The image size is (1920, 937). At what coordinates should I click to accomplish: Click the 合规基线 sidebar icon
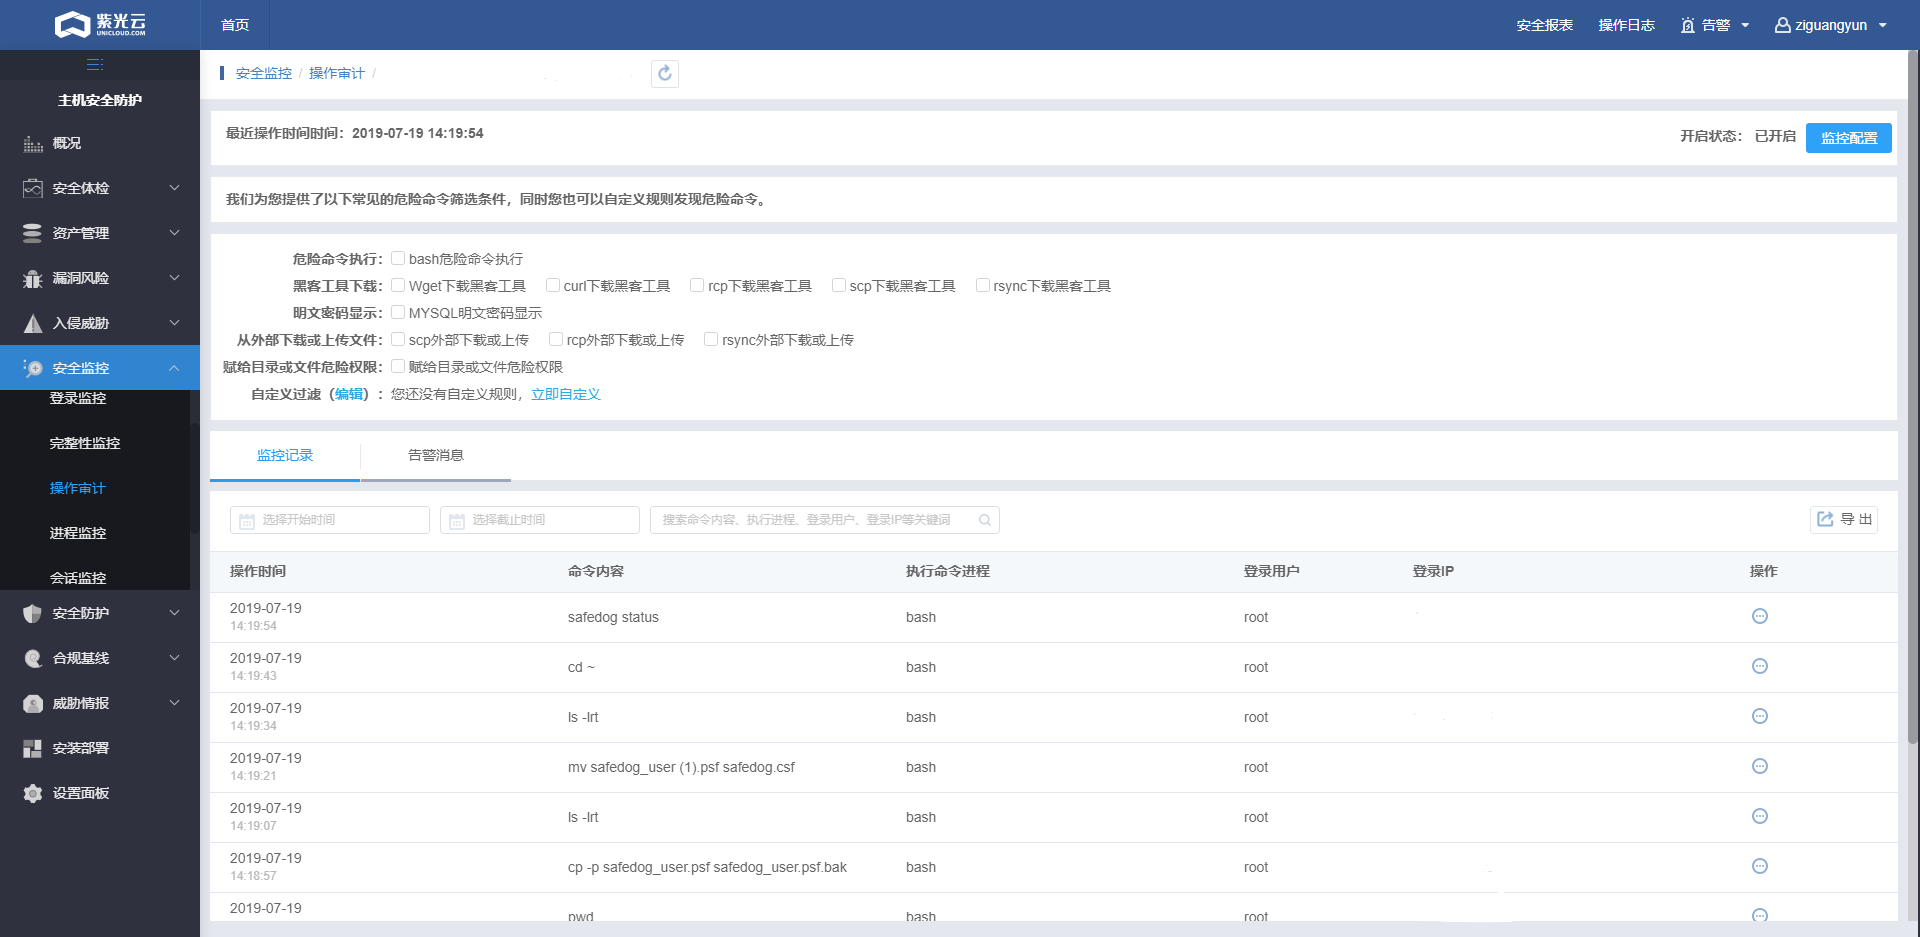33,658
